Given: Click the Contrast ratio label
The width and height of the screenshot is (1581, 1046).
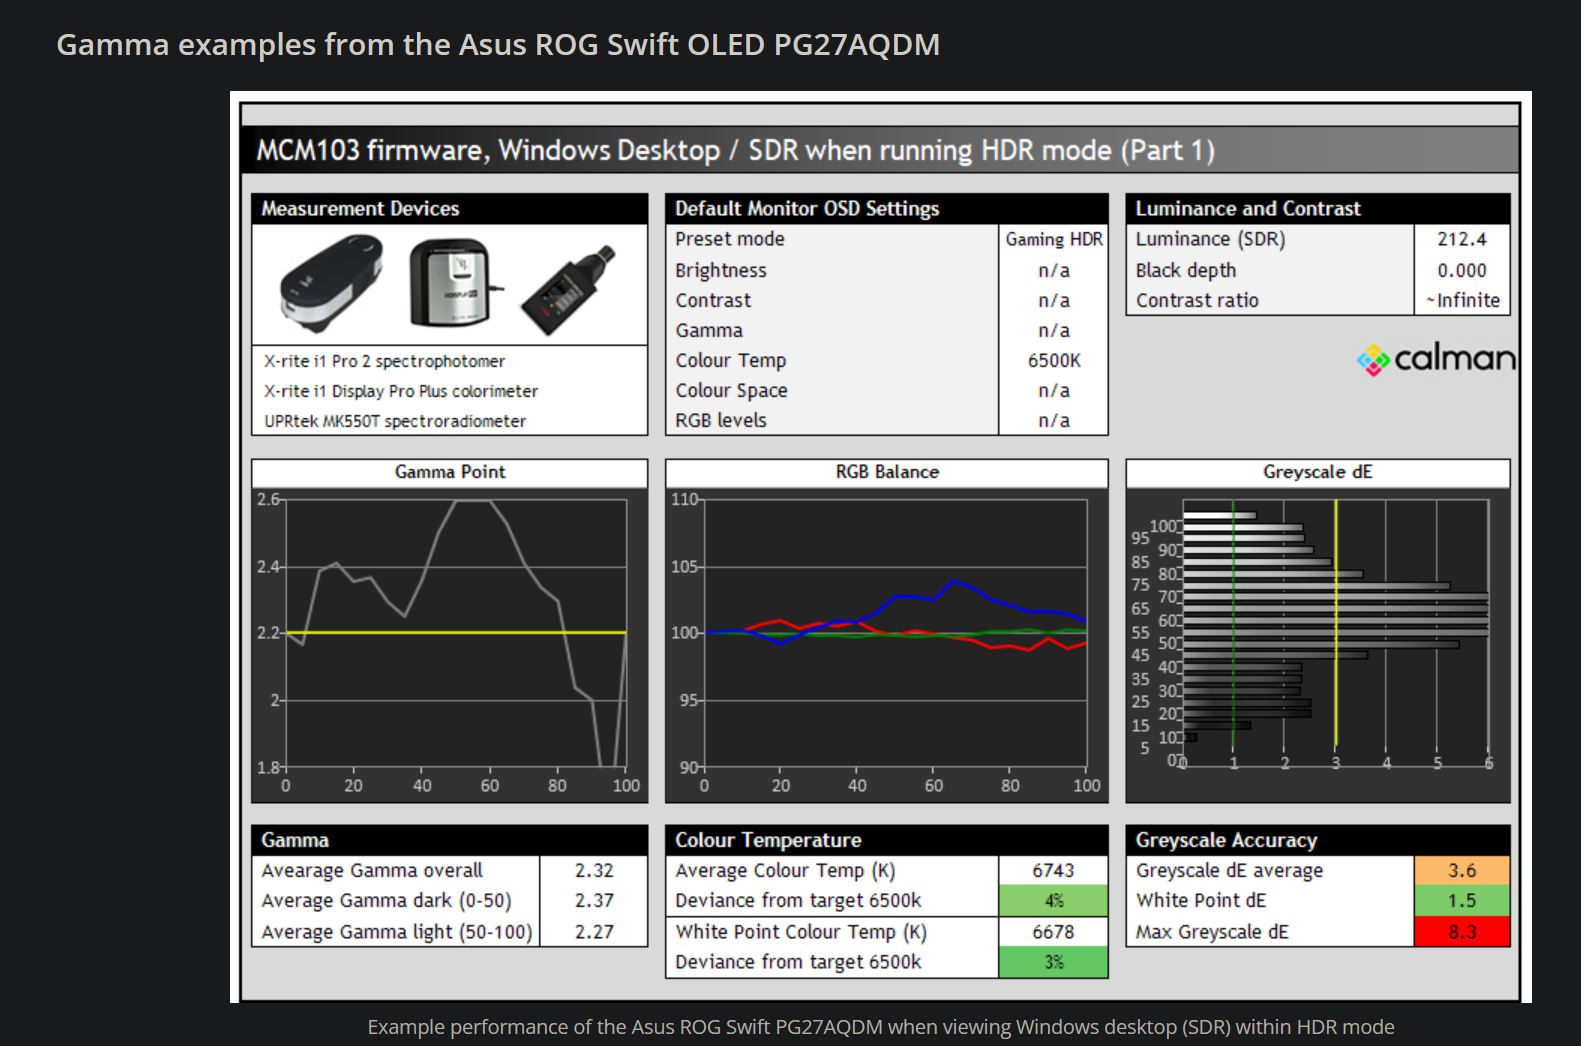Looking at the screenshot, I should pos(1197,300).
